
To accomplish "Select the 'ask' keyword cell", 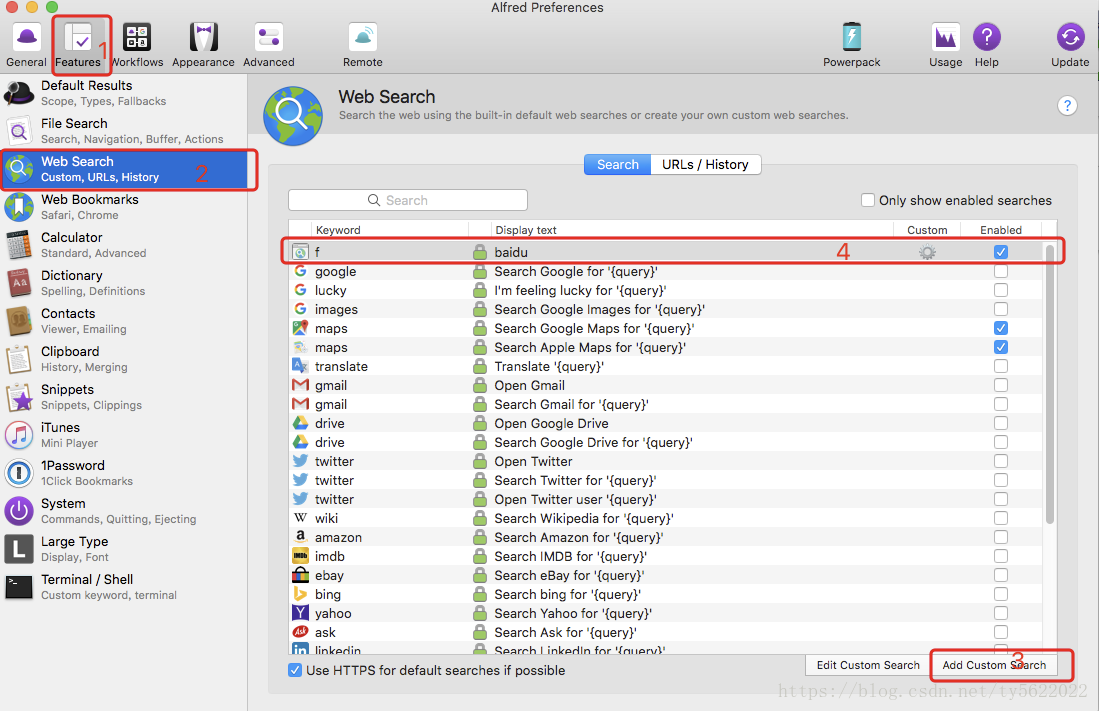I will [x=325, y=632].
